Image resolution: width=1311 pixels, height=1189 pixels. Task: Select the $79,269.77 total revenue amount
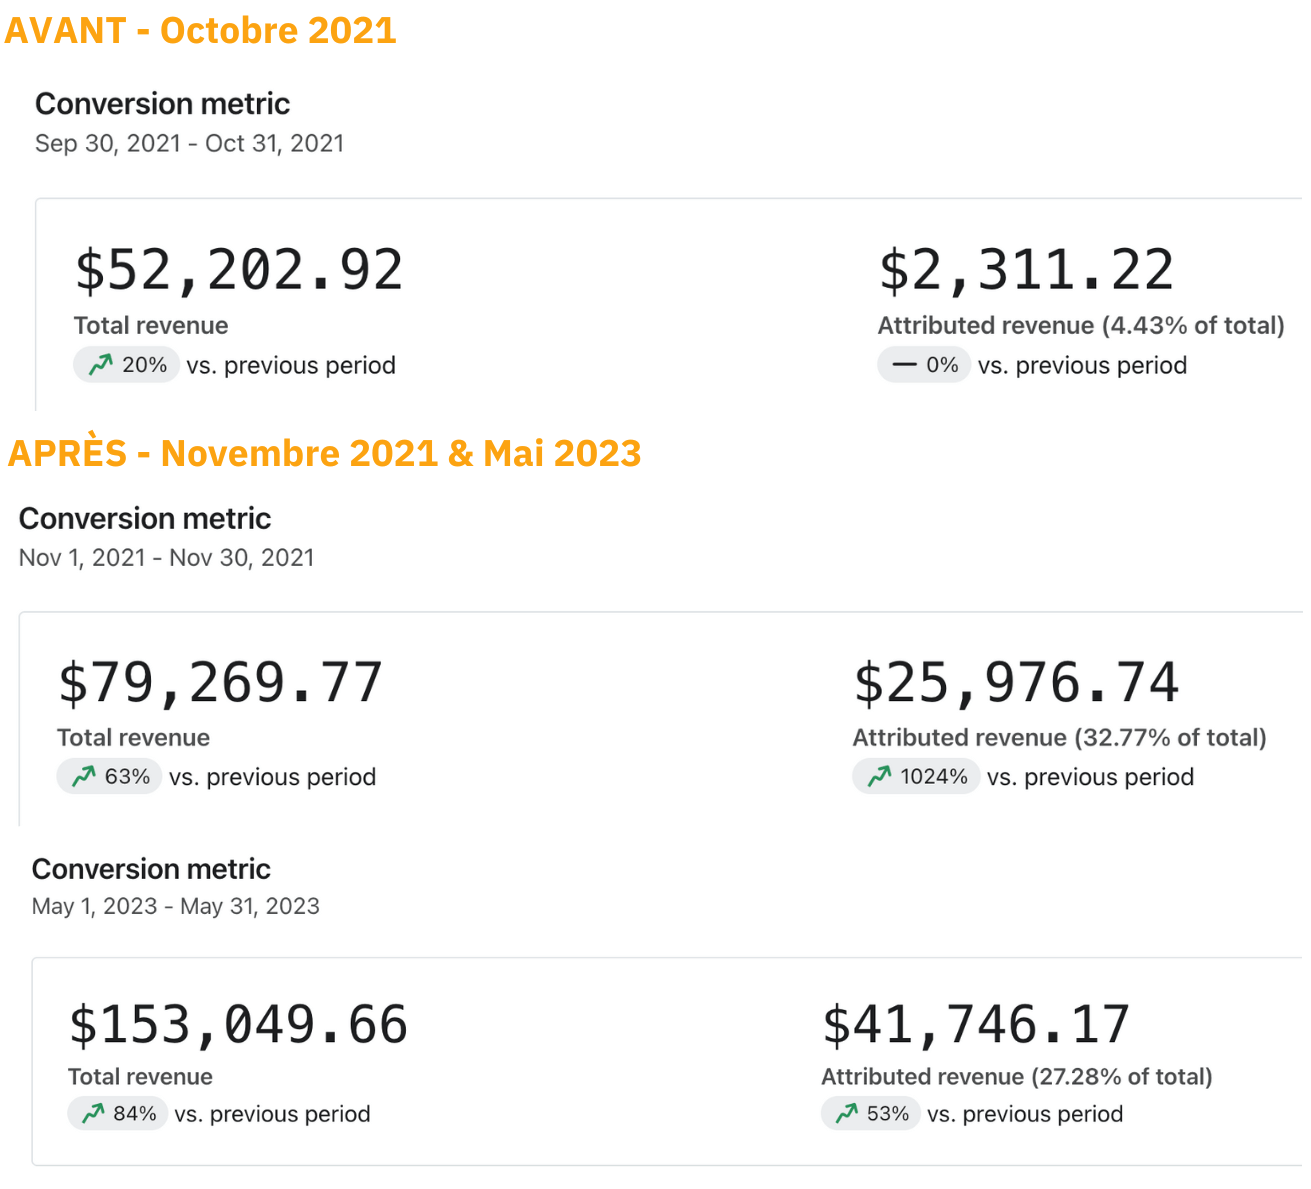tap(221, 682)
